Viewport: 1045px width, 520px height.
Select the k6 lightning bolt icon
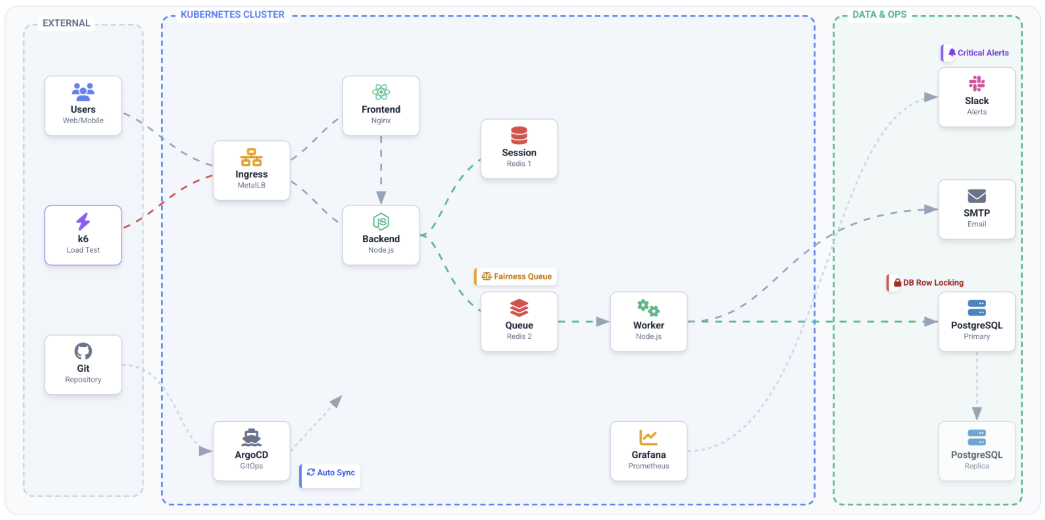[83, 221]
